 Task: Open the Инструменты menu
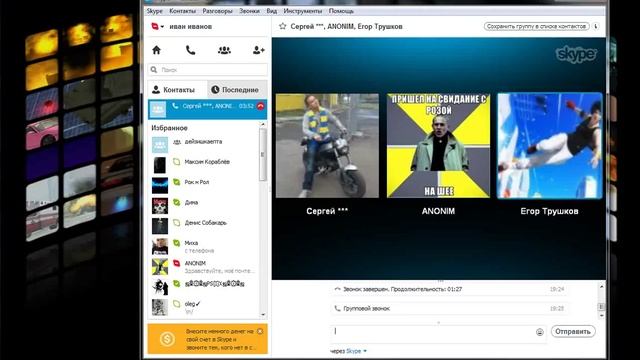coord(303,11)
